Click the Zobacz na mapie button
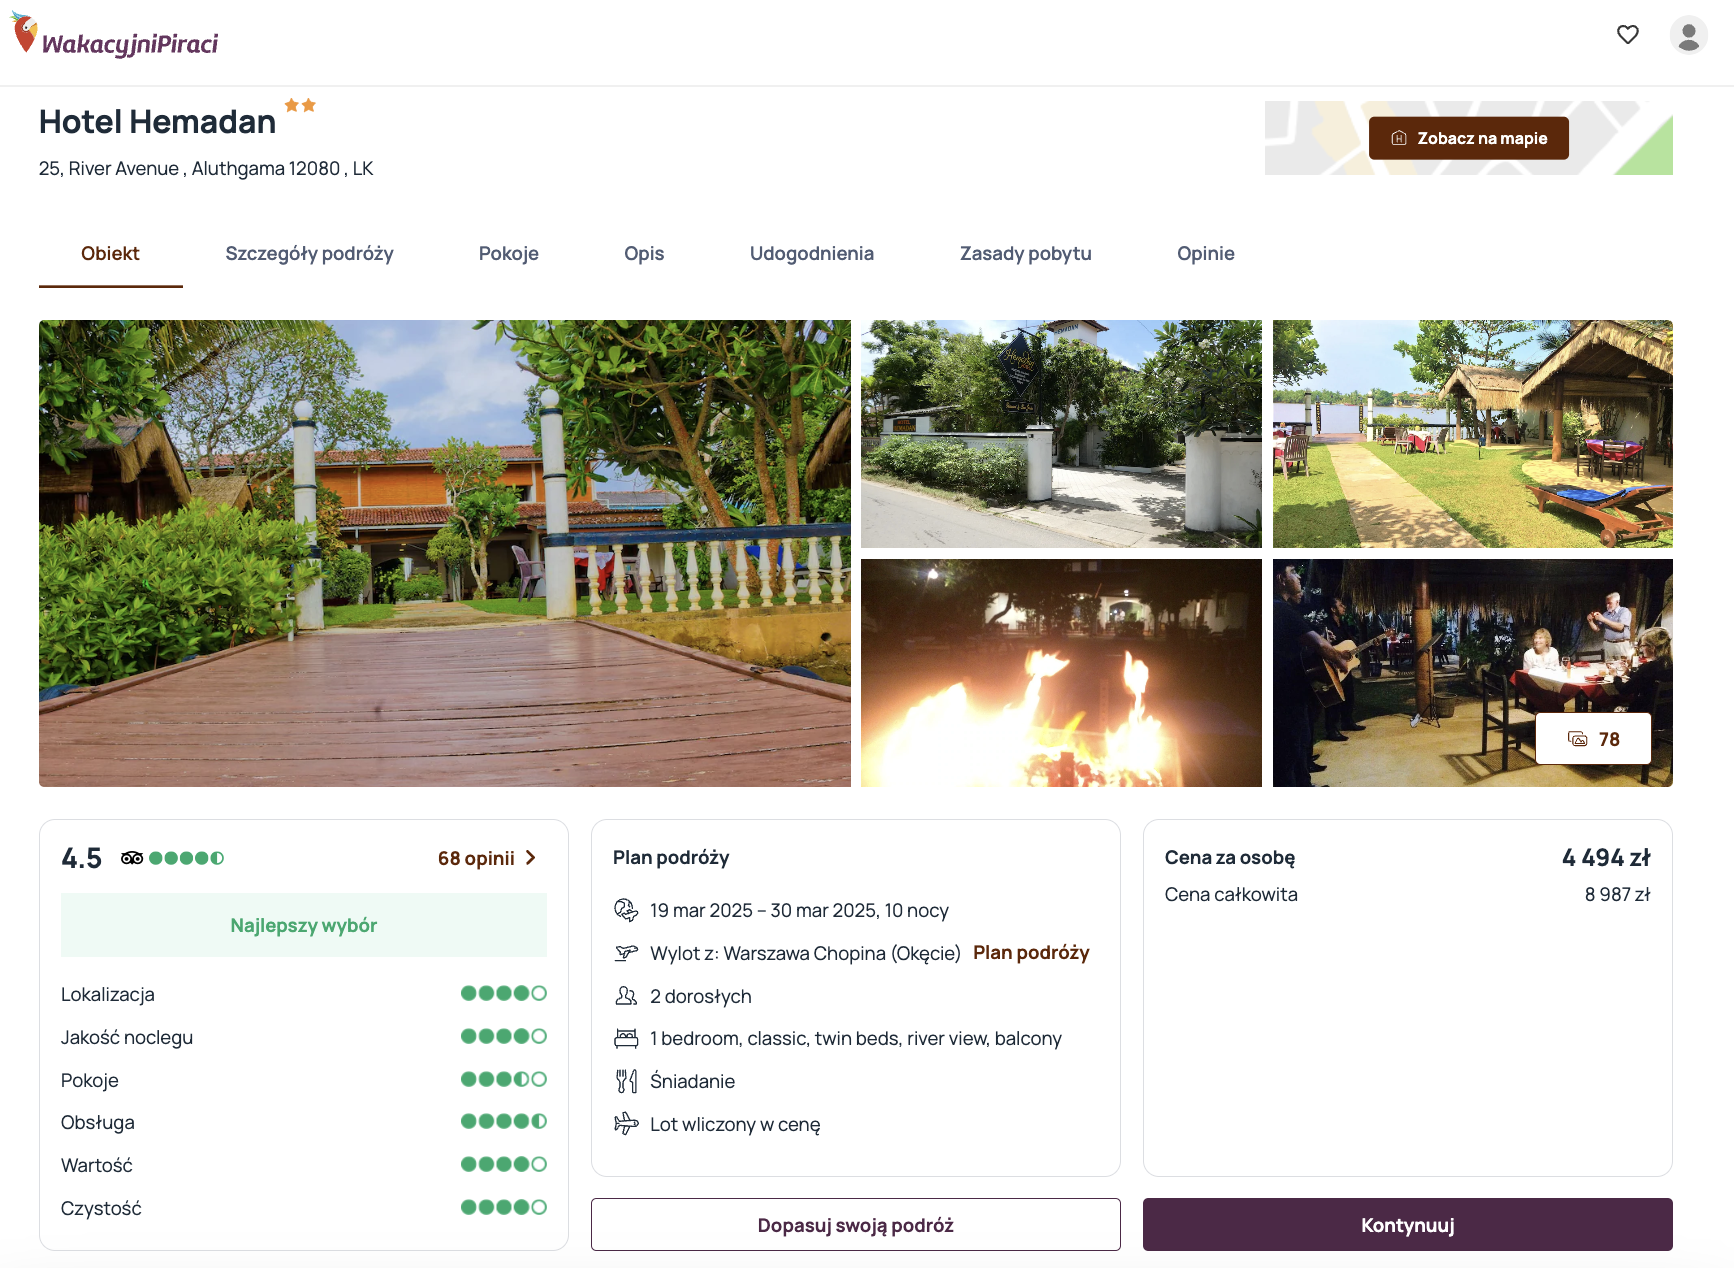Image resolution: width=1734 pixels, height=1268 pixels. pyautogui.click(x=1469, y=138)
